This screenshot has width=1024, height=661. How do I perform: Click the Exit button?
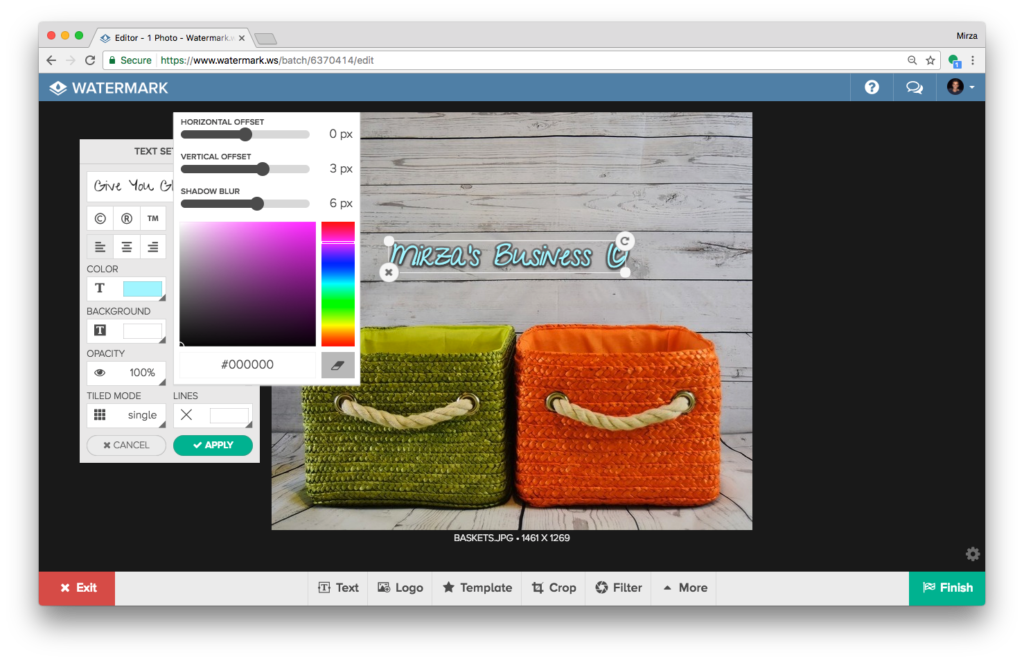point(77,588)
